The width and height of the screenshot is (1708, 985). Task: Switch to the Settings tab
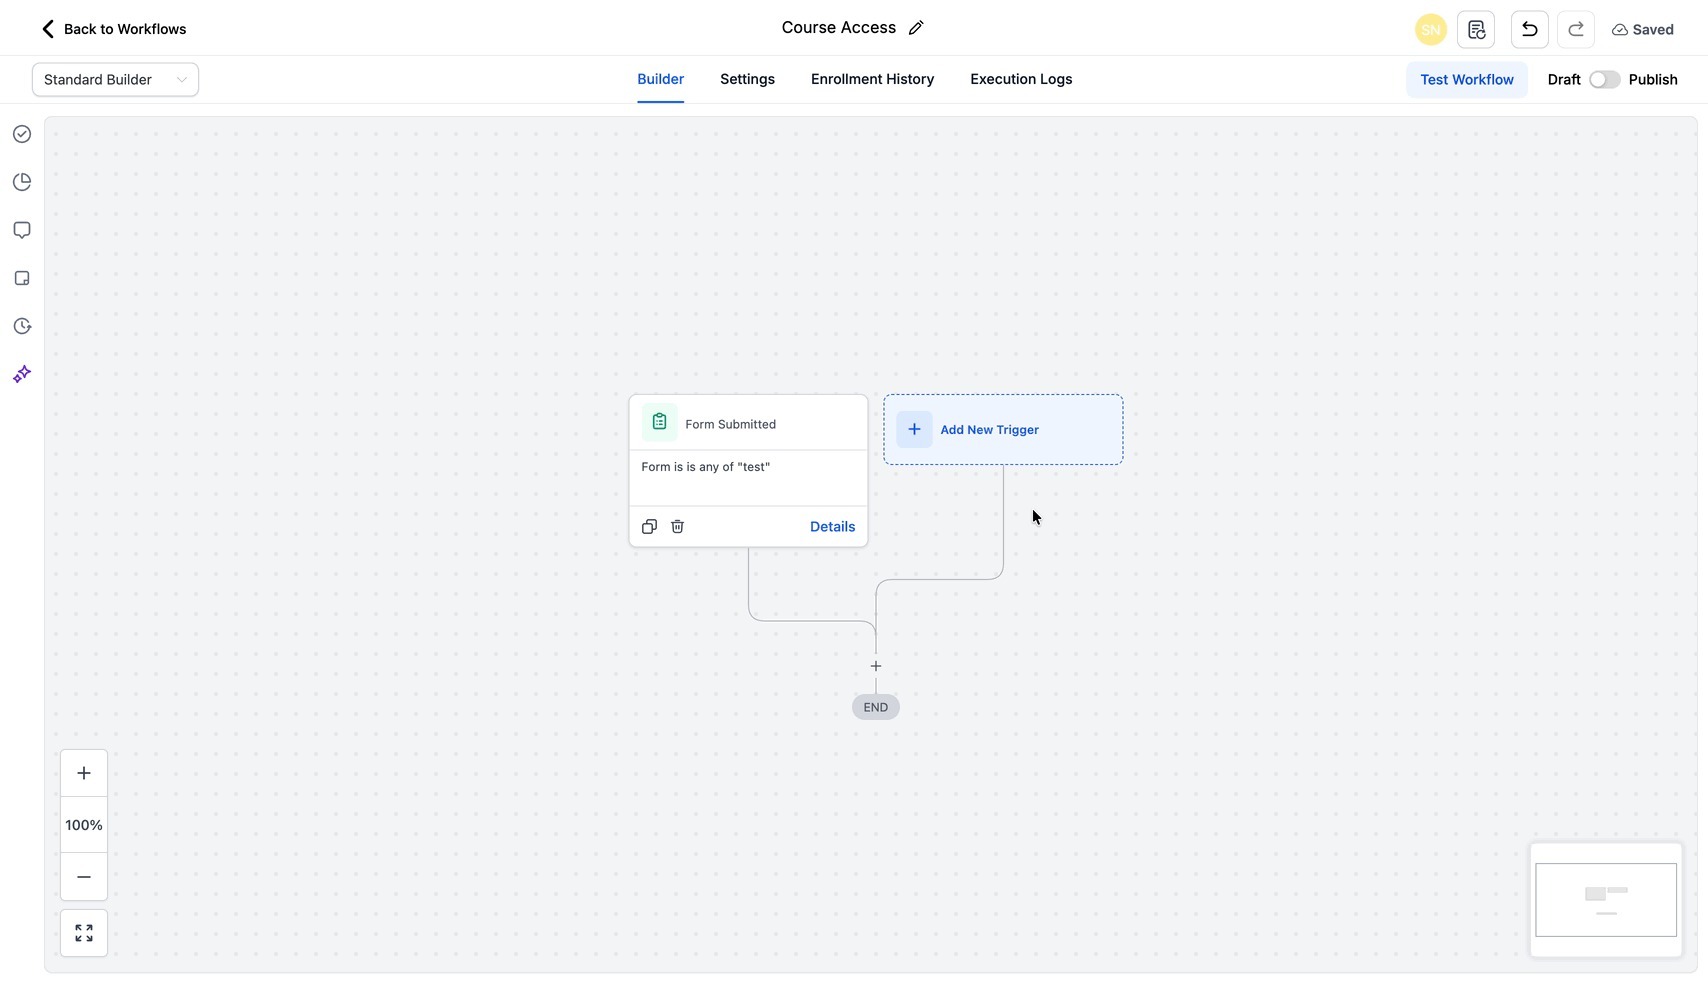[x=747, y=79]
